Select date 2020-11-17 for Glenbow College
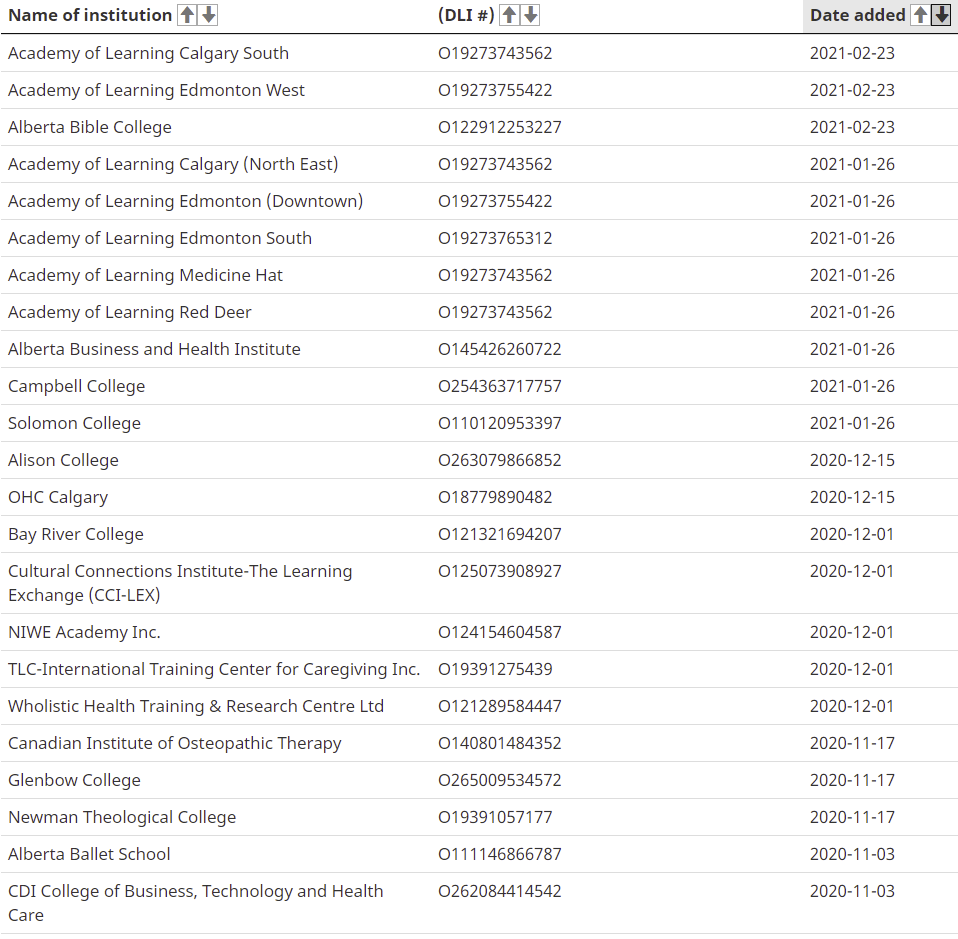 pyautogui.click(x=852, y=780)
